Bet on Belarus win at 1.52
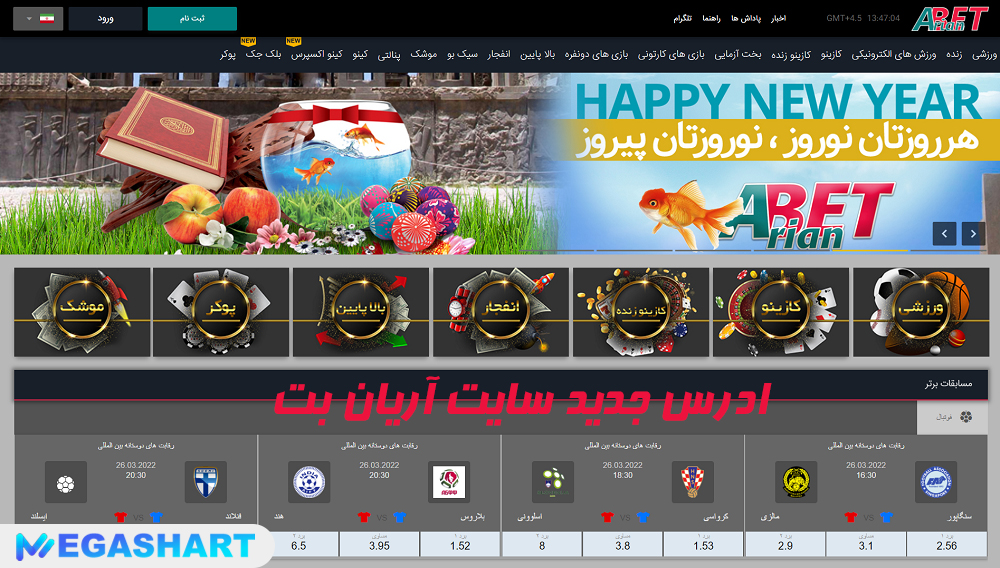 coord(460,544)
